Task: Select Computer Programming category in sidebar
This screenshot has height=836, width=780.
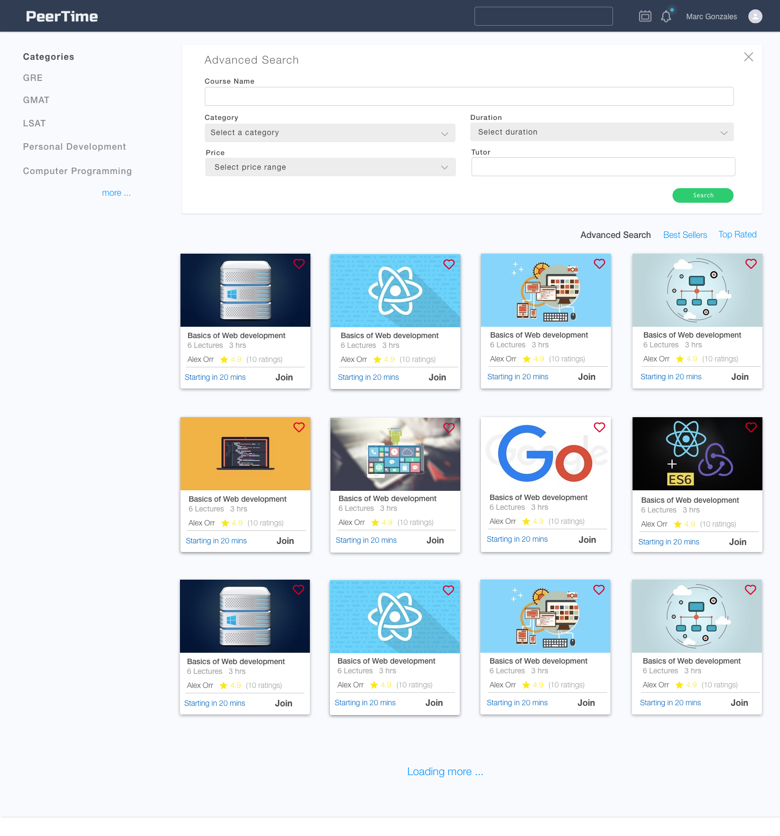Action: pyautogui.click(x=77, y=171)
